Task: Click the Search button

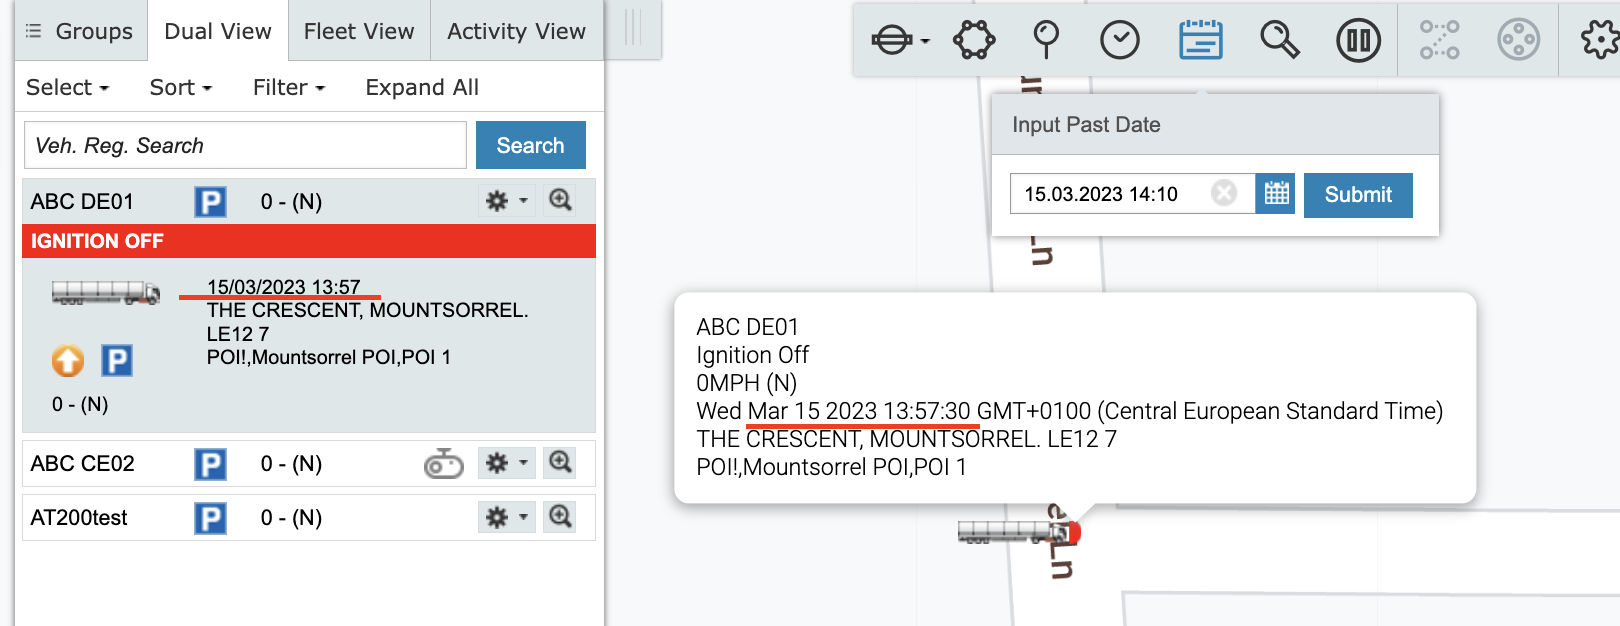Action: click(530, 146)
